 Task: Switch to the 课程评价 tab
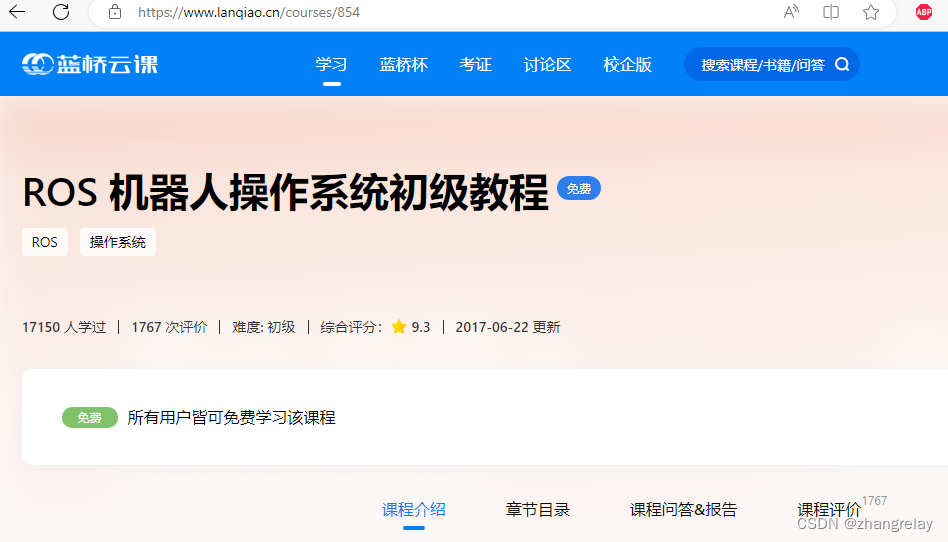pos(829,509)
